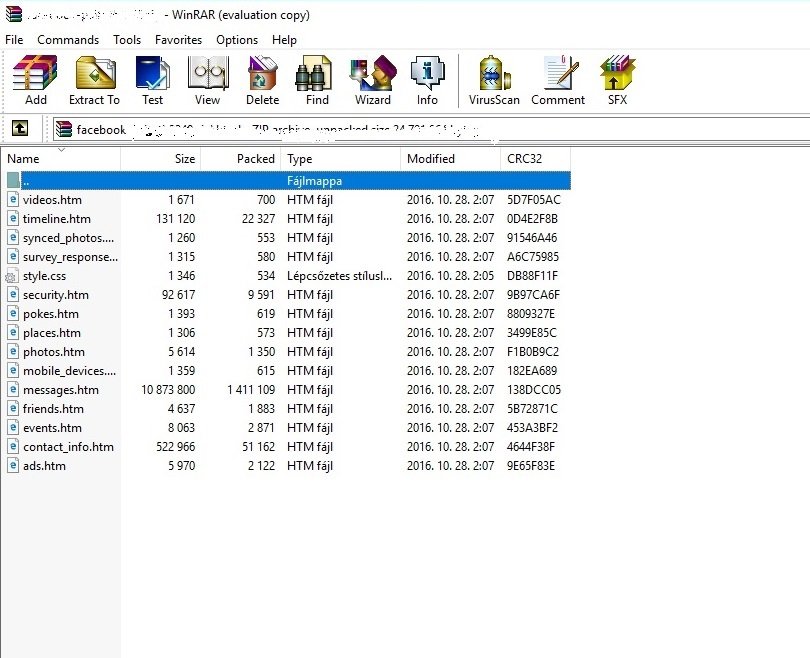The image size is (810, 658).
Task: Run the Test archive tool
Action: click(x=152, y=80)
